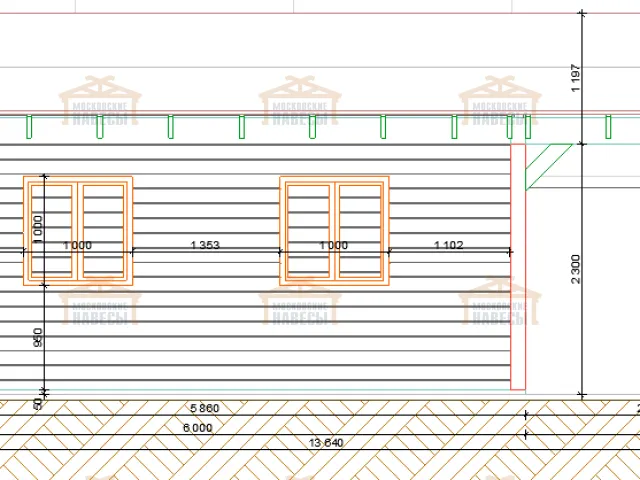Click the right window's 1.000 width label
The width and height of the screenshot is (640, 480).
click(x=333, y=245)
